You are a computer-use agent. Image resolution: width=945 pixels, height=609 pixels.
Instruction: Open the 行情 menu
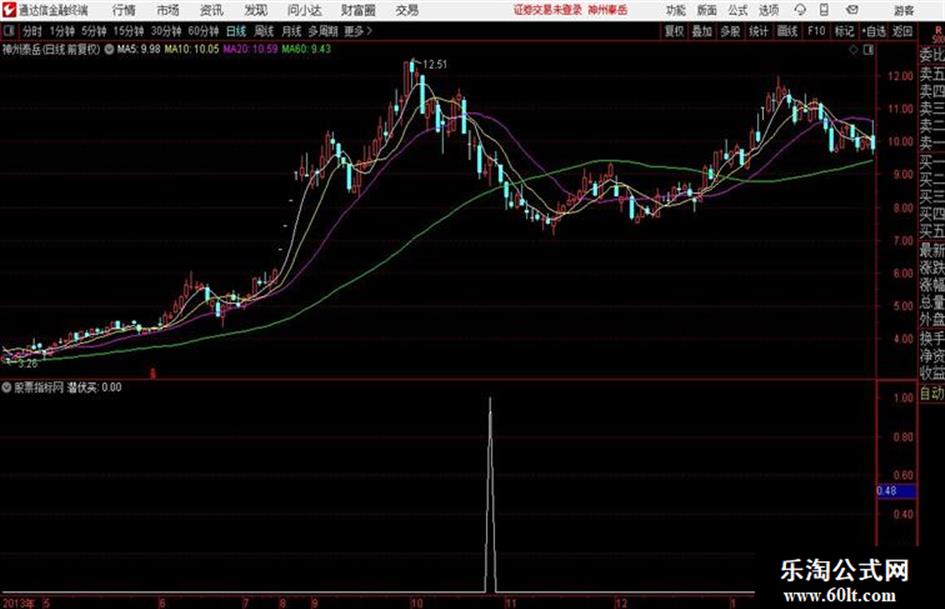pos(124,10)
